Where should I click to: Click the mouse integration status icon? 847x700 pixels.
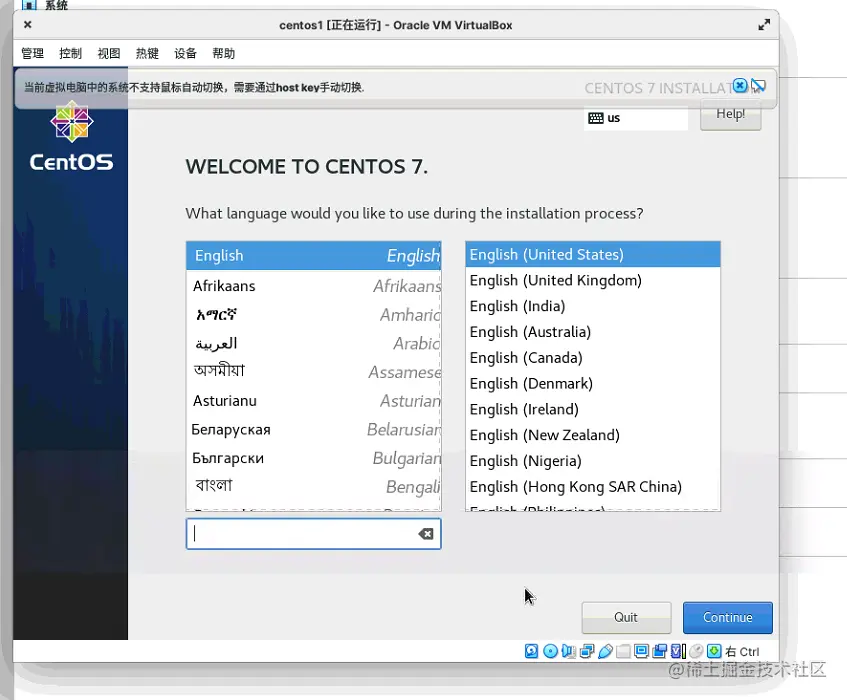click(x=696, y=651)
